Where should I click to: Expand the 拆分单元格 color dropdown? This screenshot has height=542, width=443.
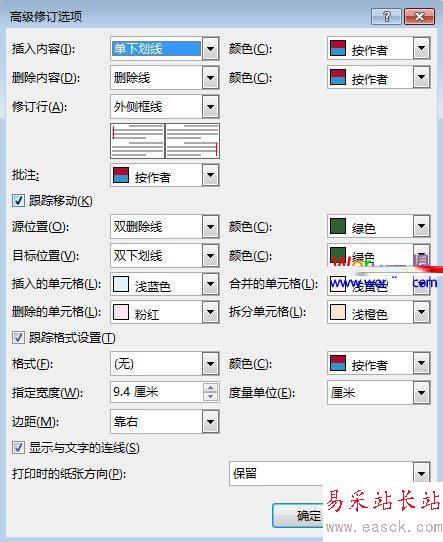(x=421, y=312)
